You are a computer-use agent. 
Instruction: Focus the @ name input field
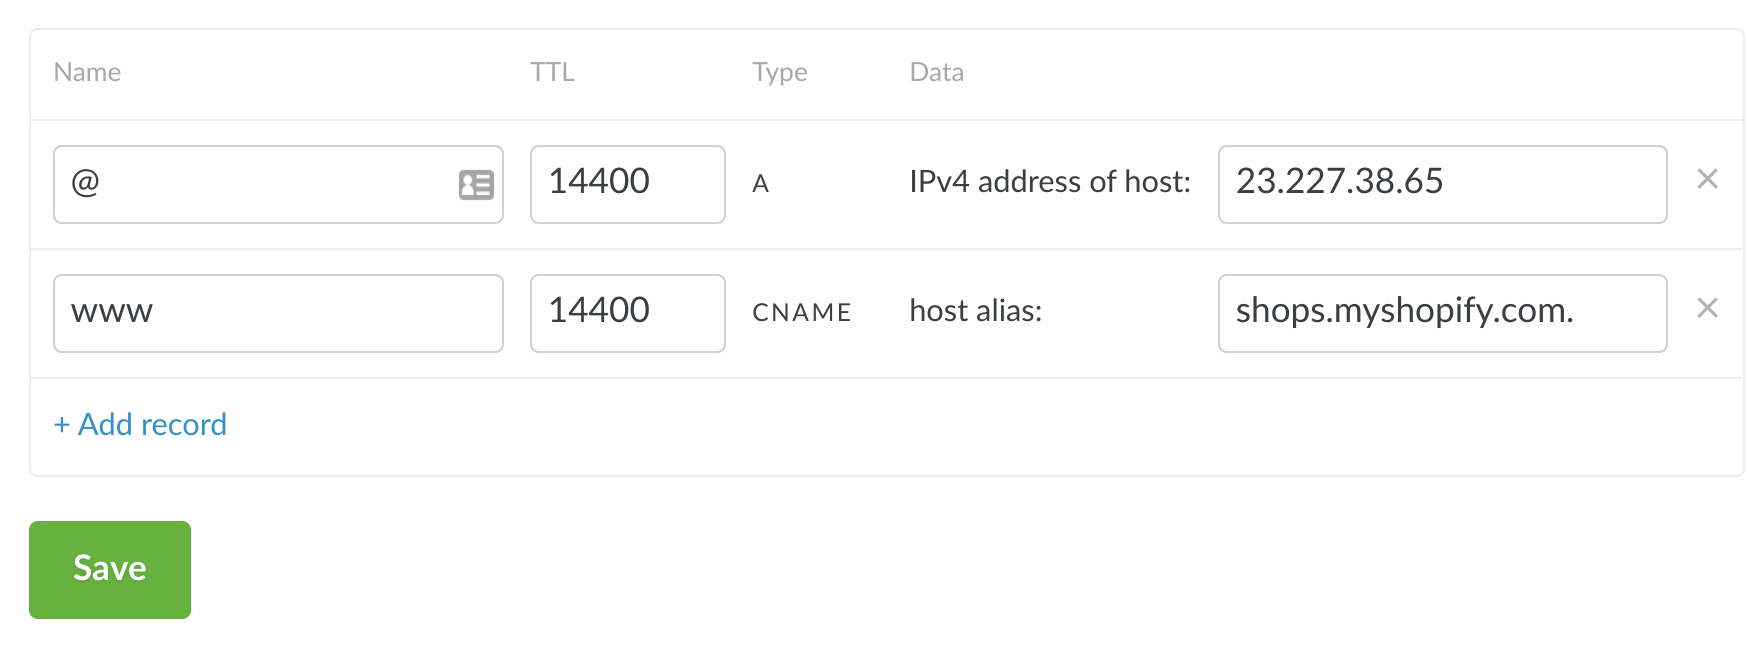[x=250, y=184]
